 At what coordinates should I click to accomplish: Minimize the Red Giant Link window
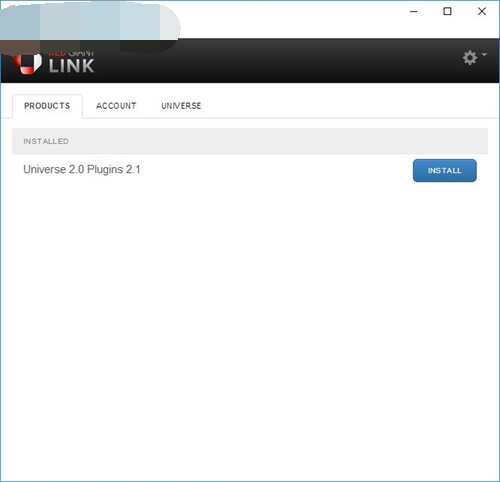414,11
